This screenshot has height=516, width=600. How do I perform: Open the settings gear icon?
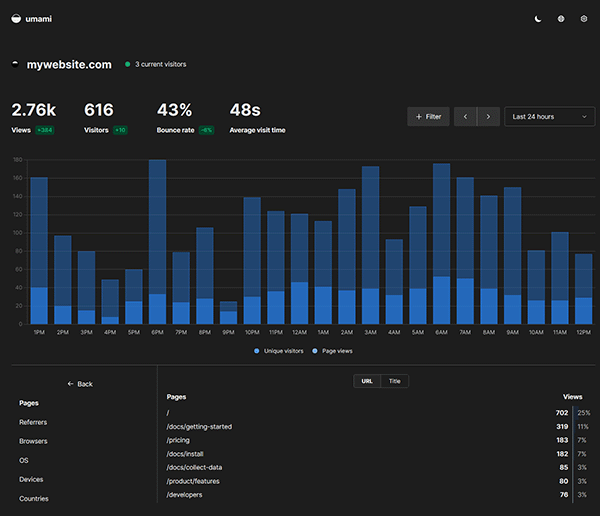click(584, 18)
